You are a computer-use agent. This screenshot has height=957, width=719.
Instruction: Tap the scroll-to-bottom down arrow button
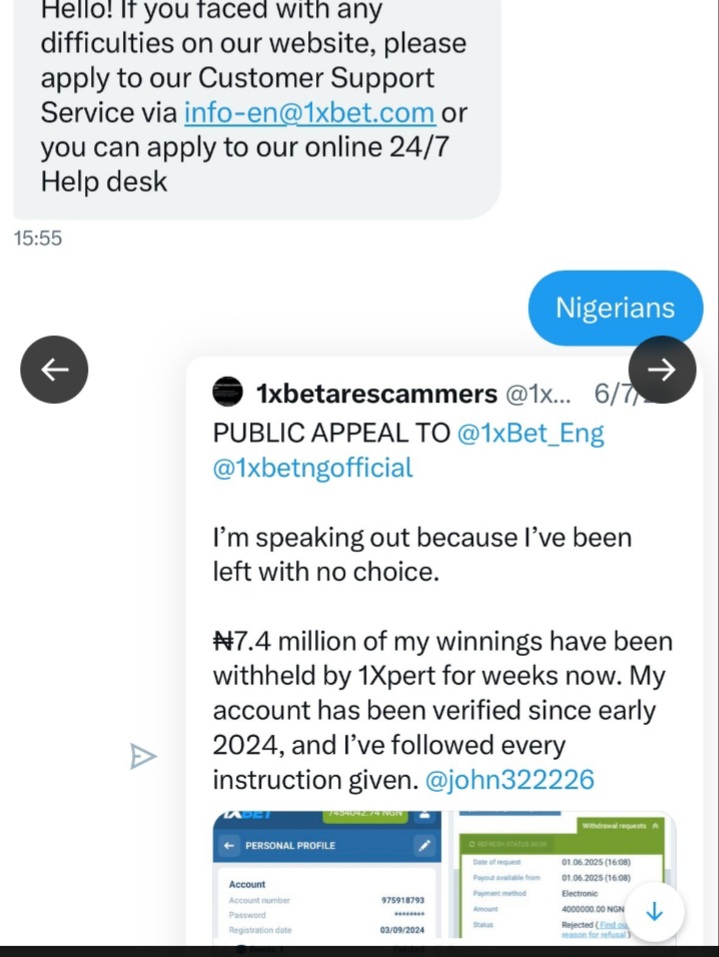coord(655,912)
